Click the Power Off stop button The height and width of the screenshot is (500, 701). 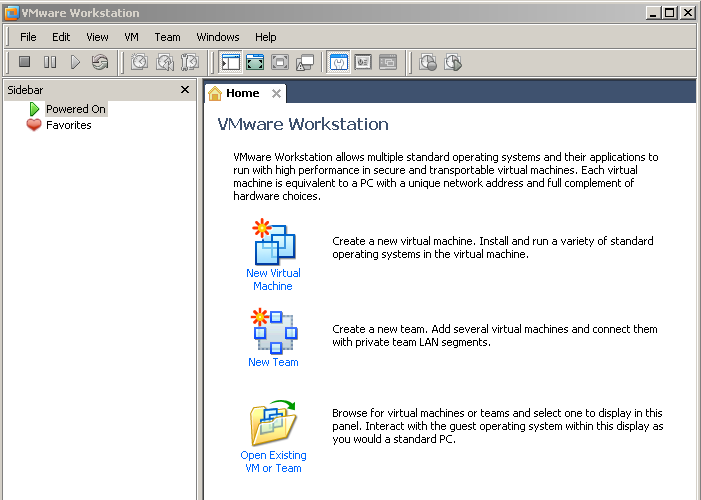25,62
